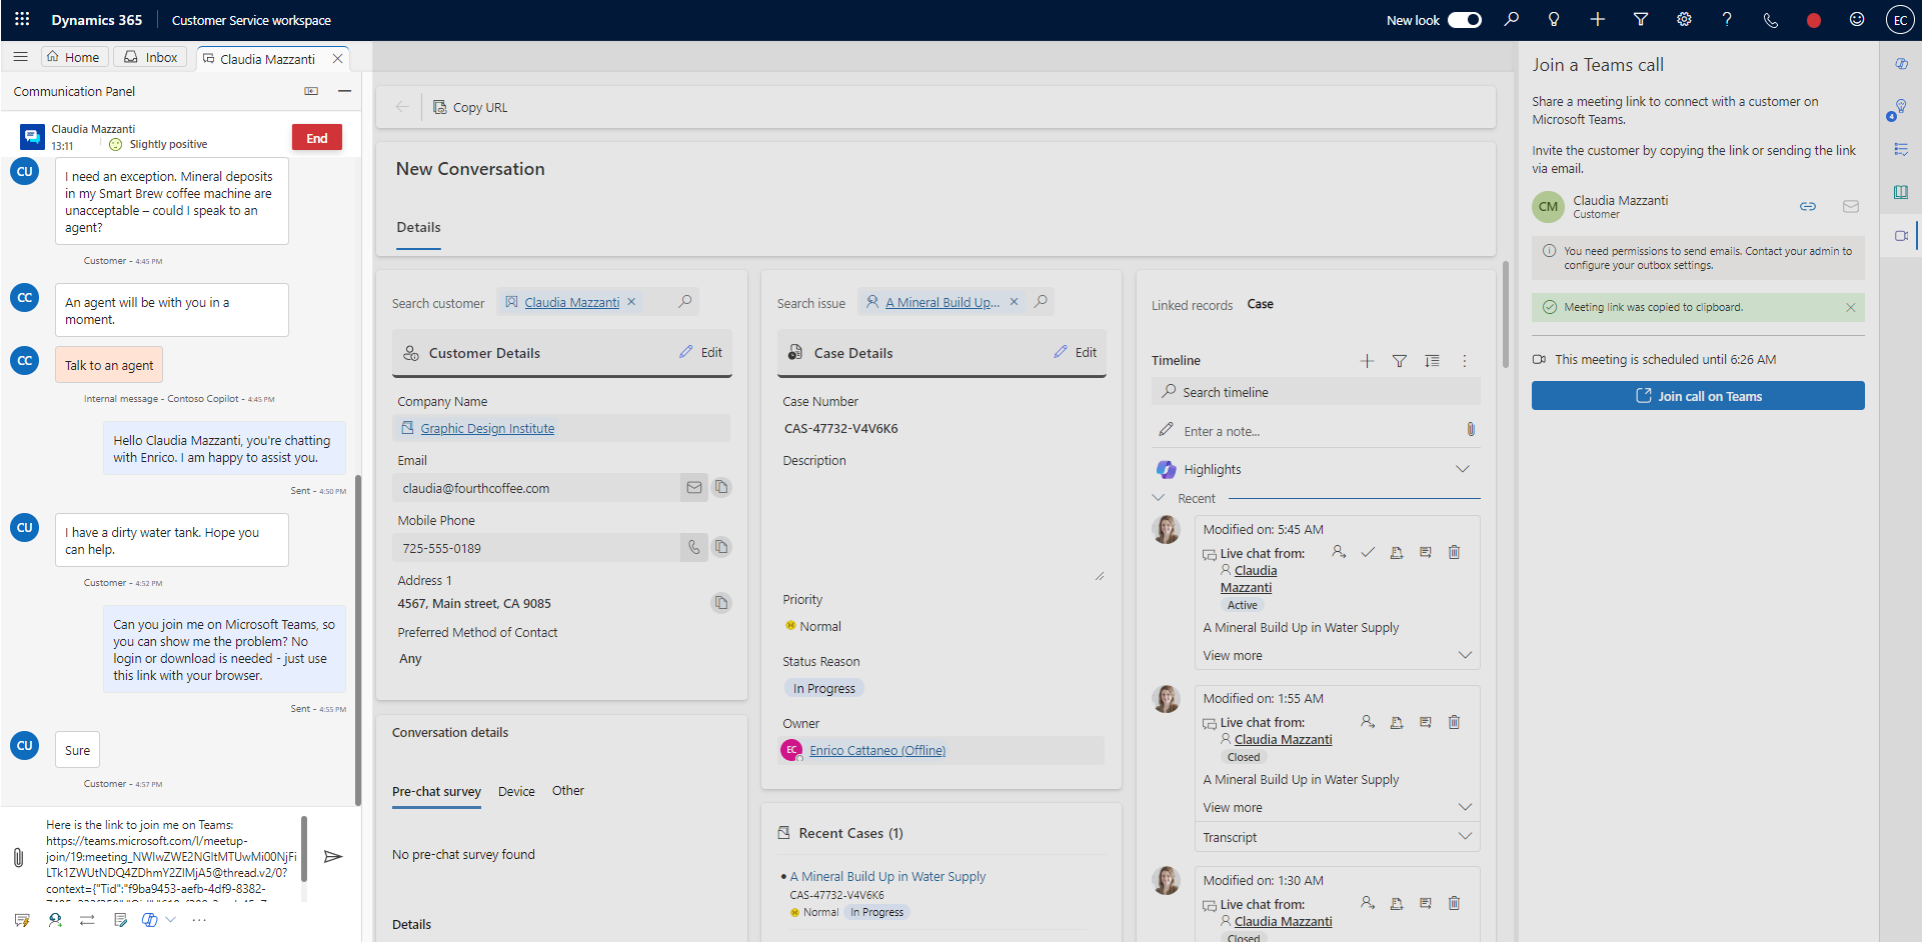Open quick replies in the chat toolbar
Screen dimensions: 1922x942
point(22,919)
